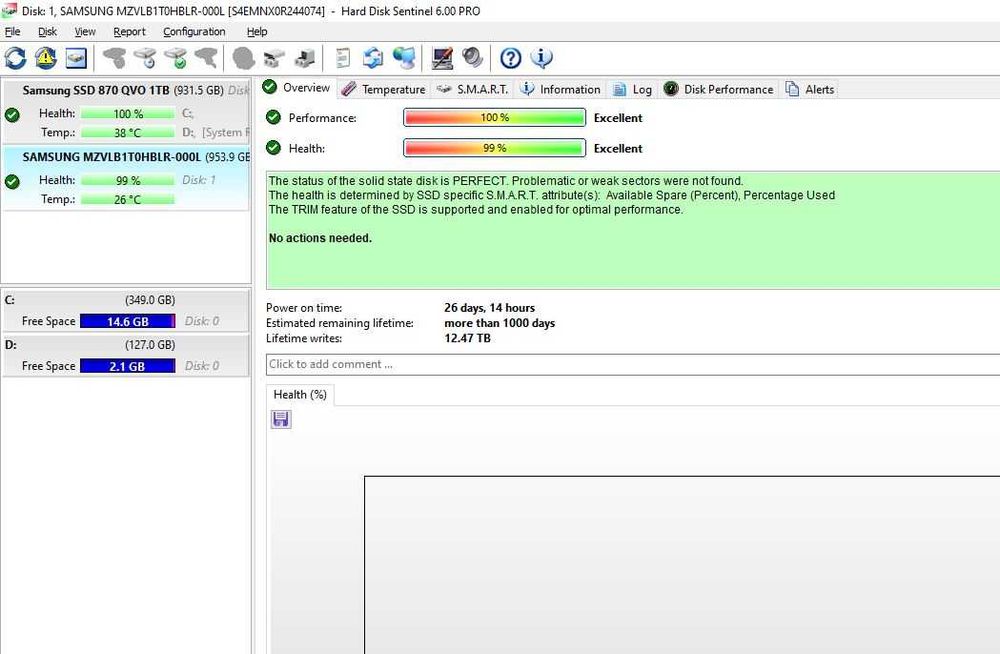
Task: Switch to the Temperature tab
Action: (383, 89)
